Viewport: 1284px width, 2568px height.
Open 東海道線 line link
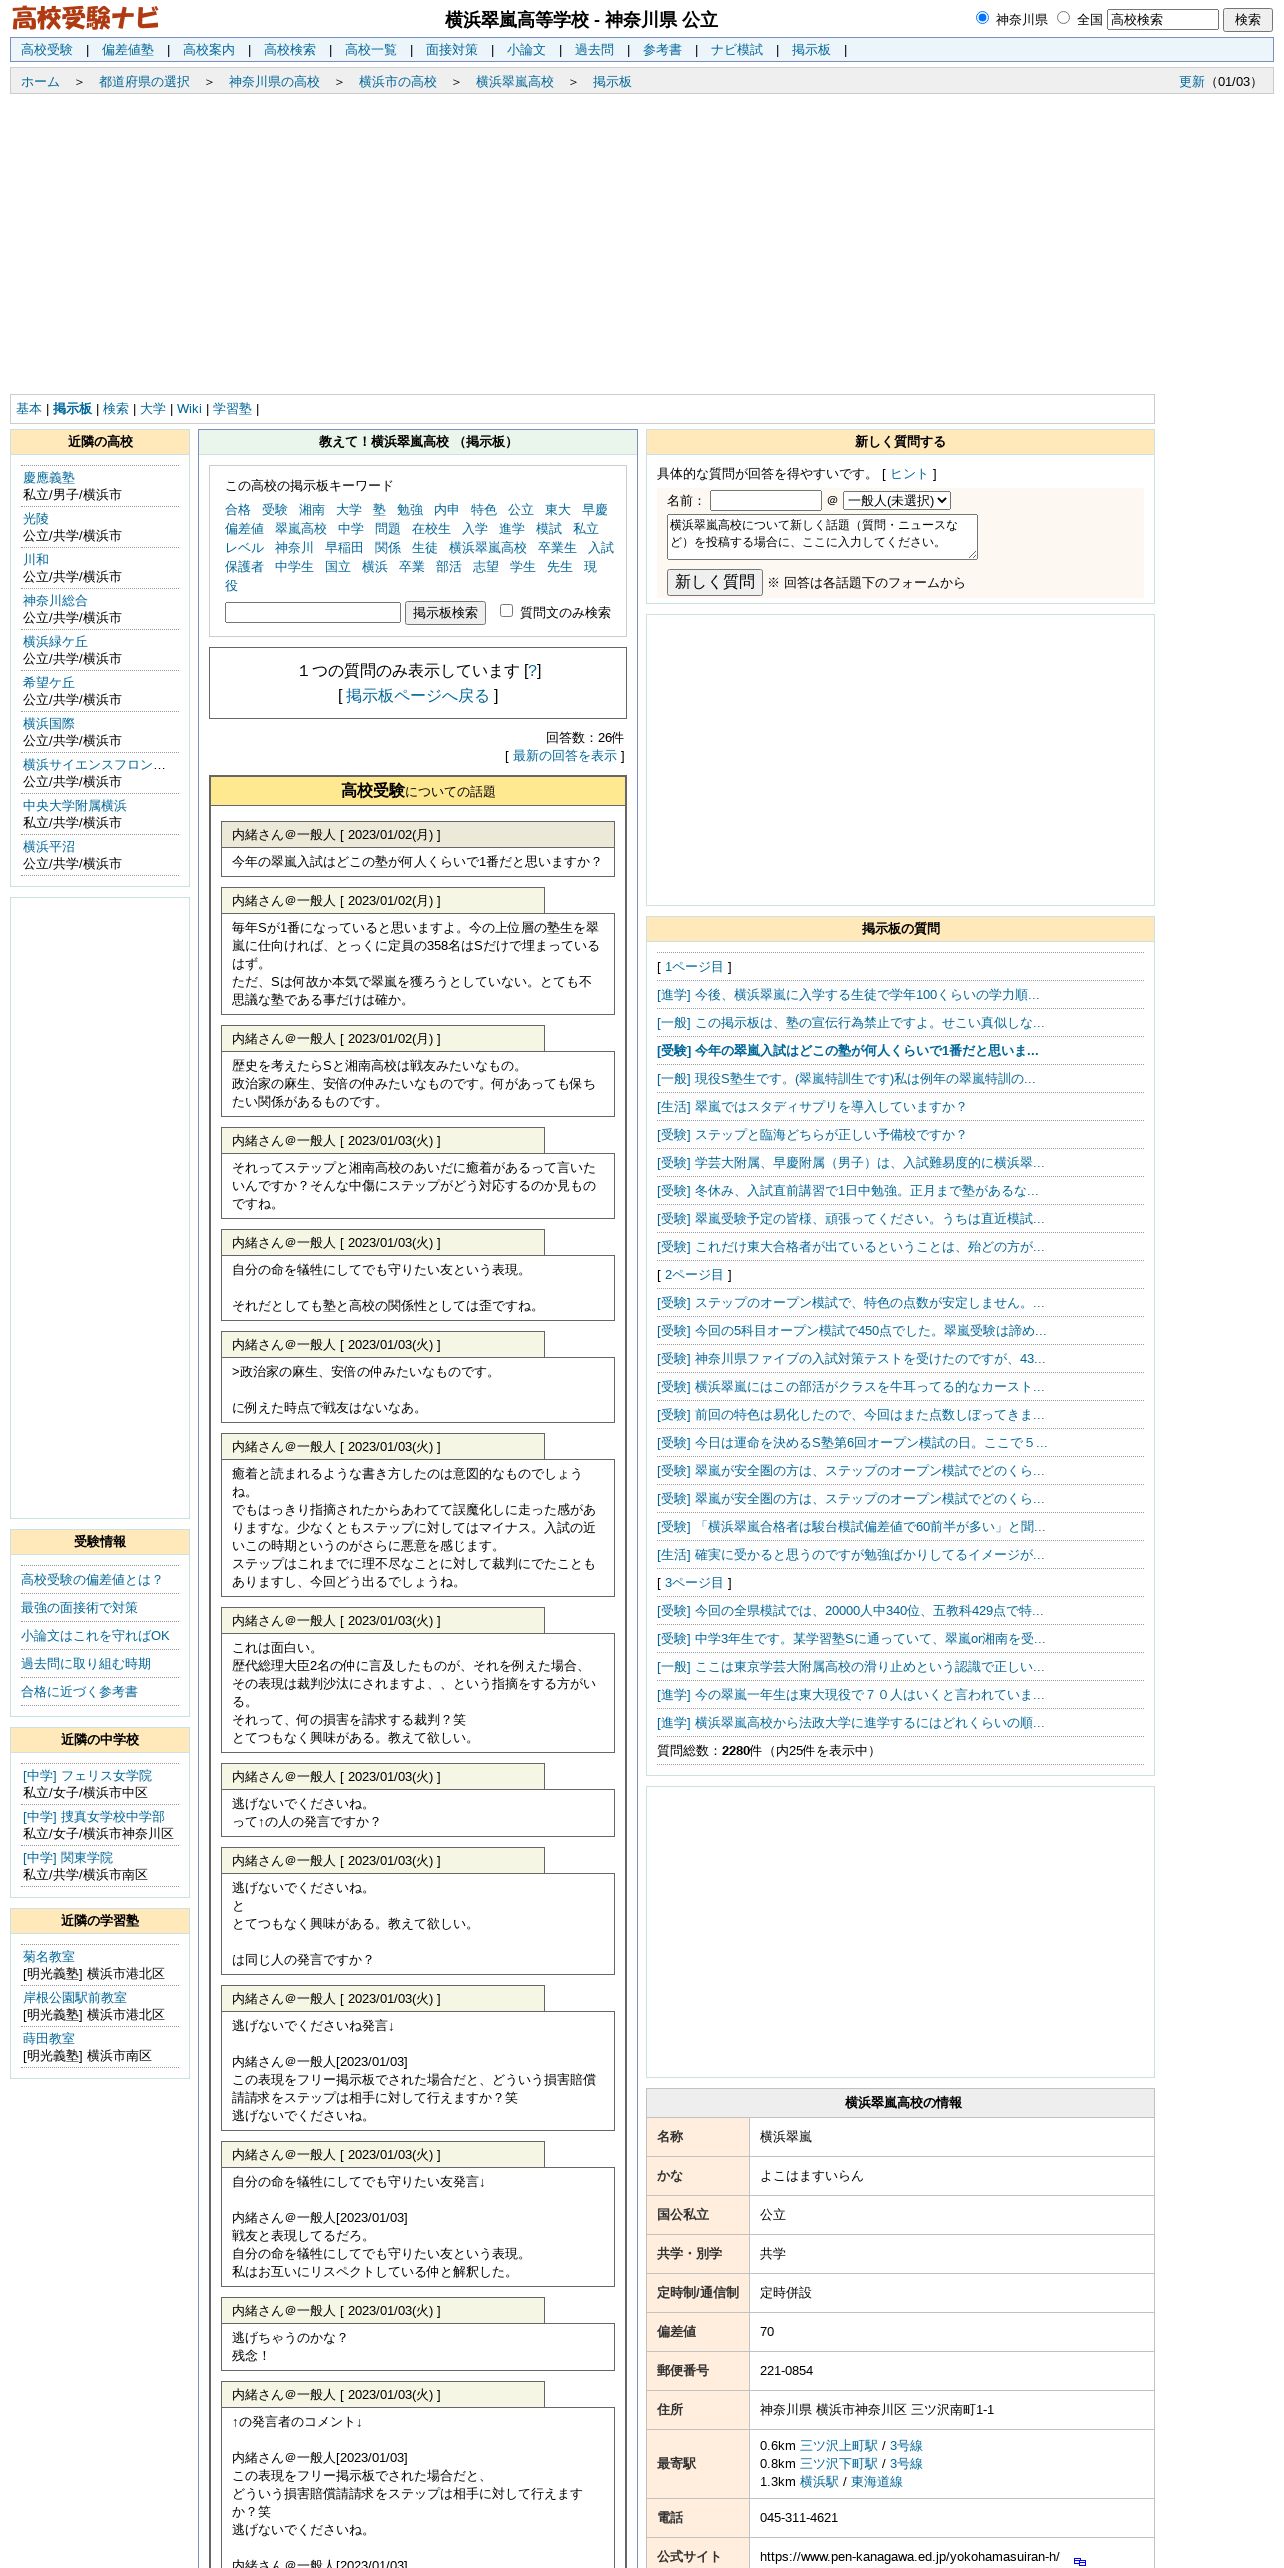click(876, 2482)
